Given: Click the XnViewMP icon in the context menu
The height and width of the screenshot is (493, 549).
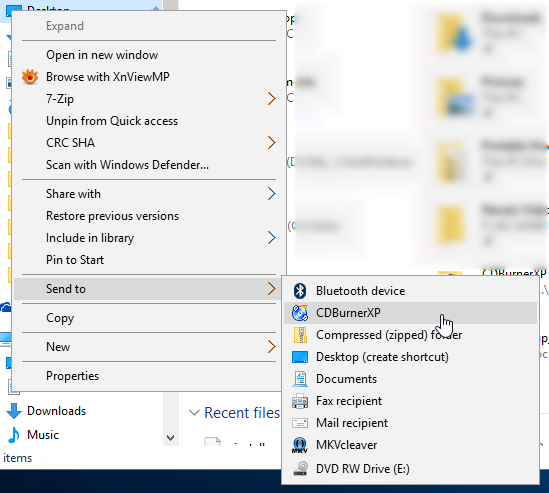Looking at the screenshot, I should pos(30,77).
